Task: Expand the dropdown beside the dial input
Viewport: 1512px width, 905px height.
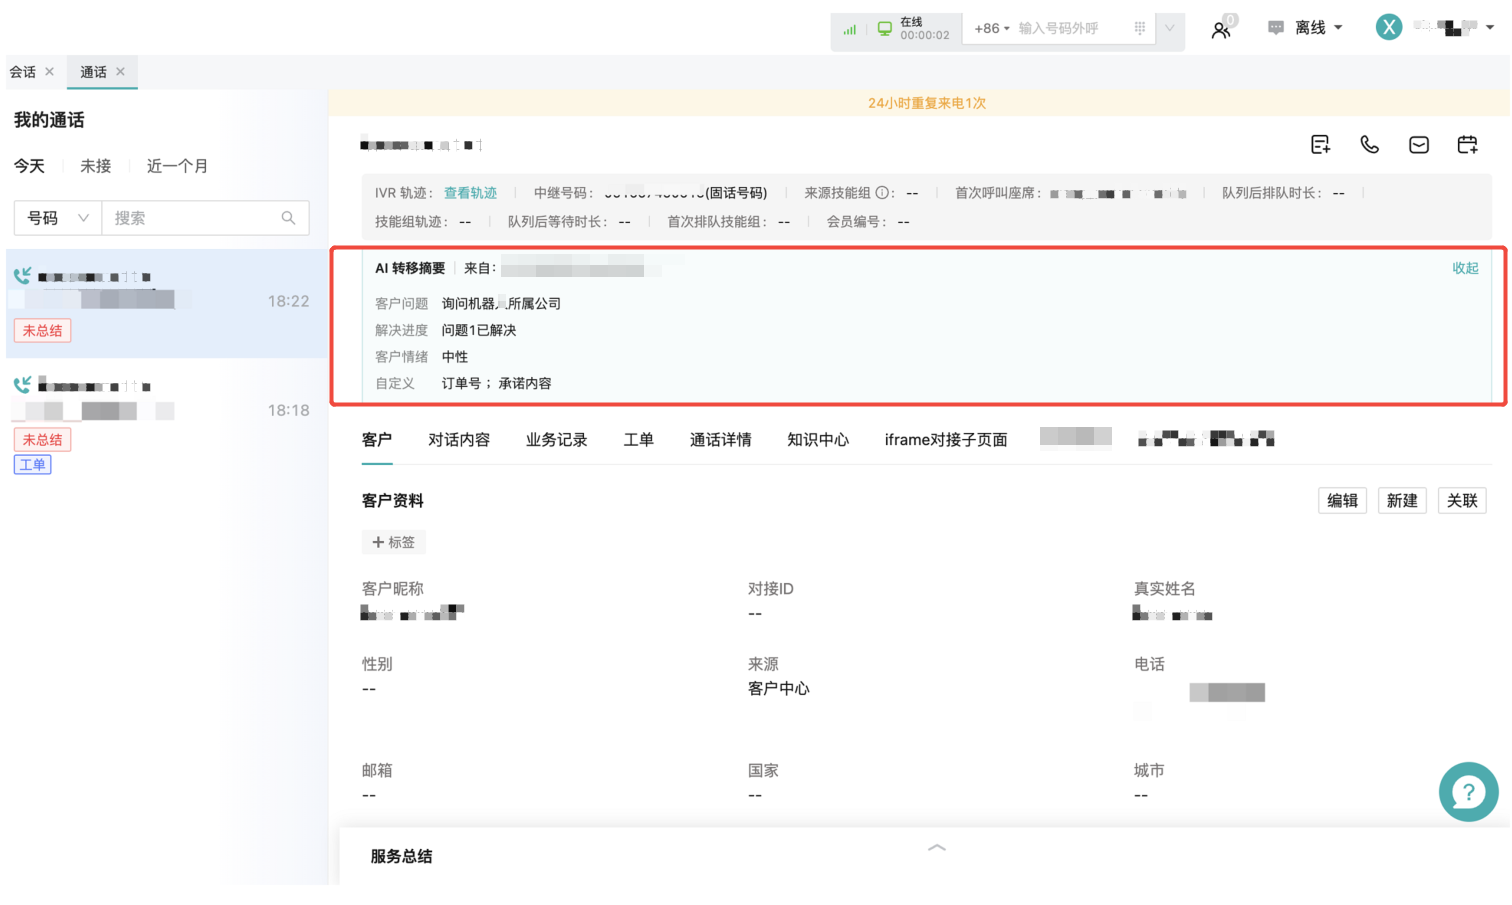Action: (1169, 28)
